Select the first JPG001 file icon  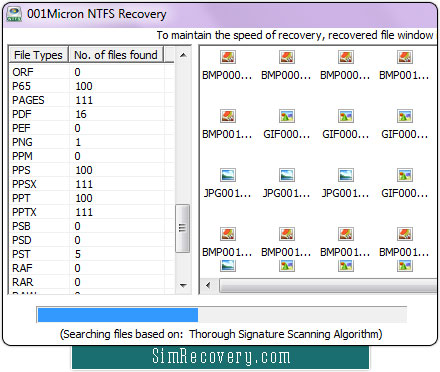[228, 175]
